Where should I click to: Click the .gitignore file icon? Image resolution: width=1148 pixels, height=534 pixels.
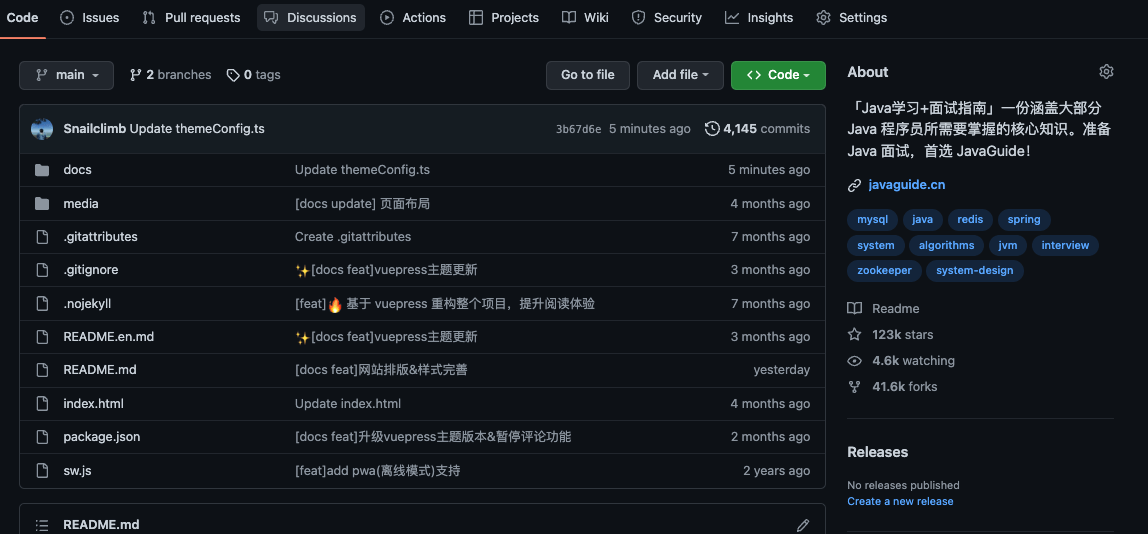pyautogui.click(x=42, y=270)
